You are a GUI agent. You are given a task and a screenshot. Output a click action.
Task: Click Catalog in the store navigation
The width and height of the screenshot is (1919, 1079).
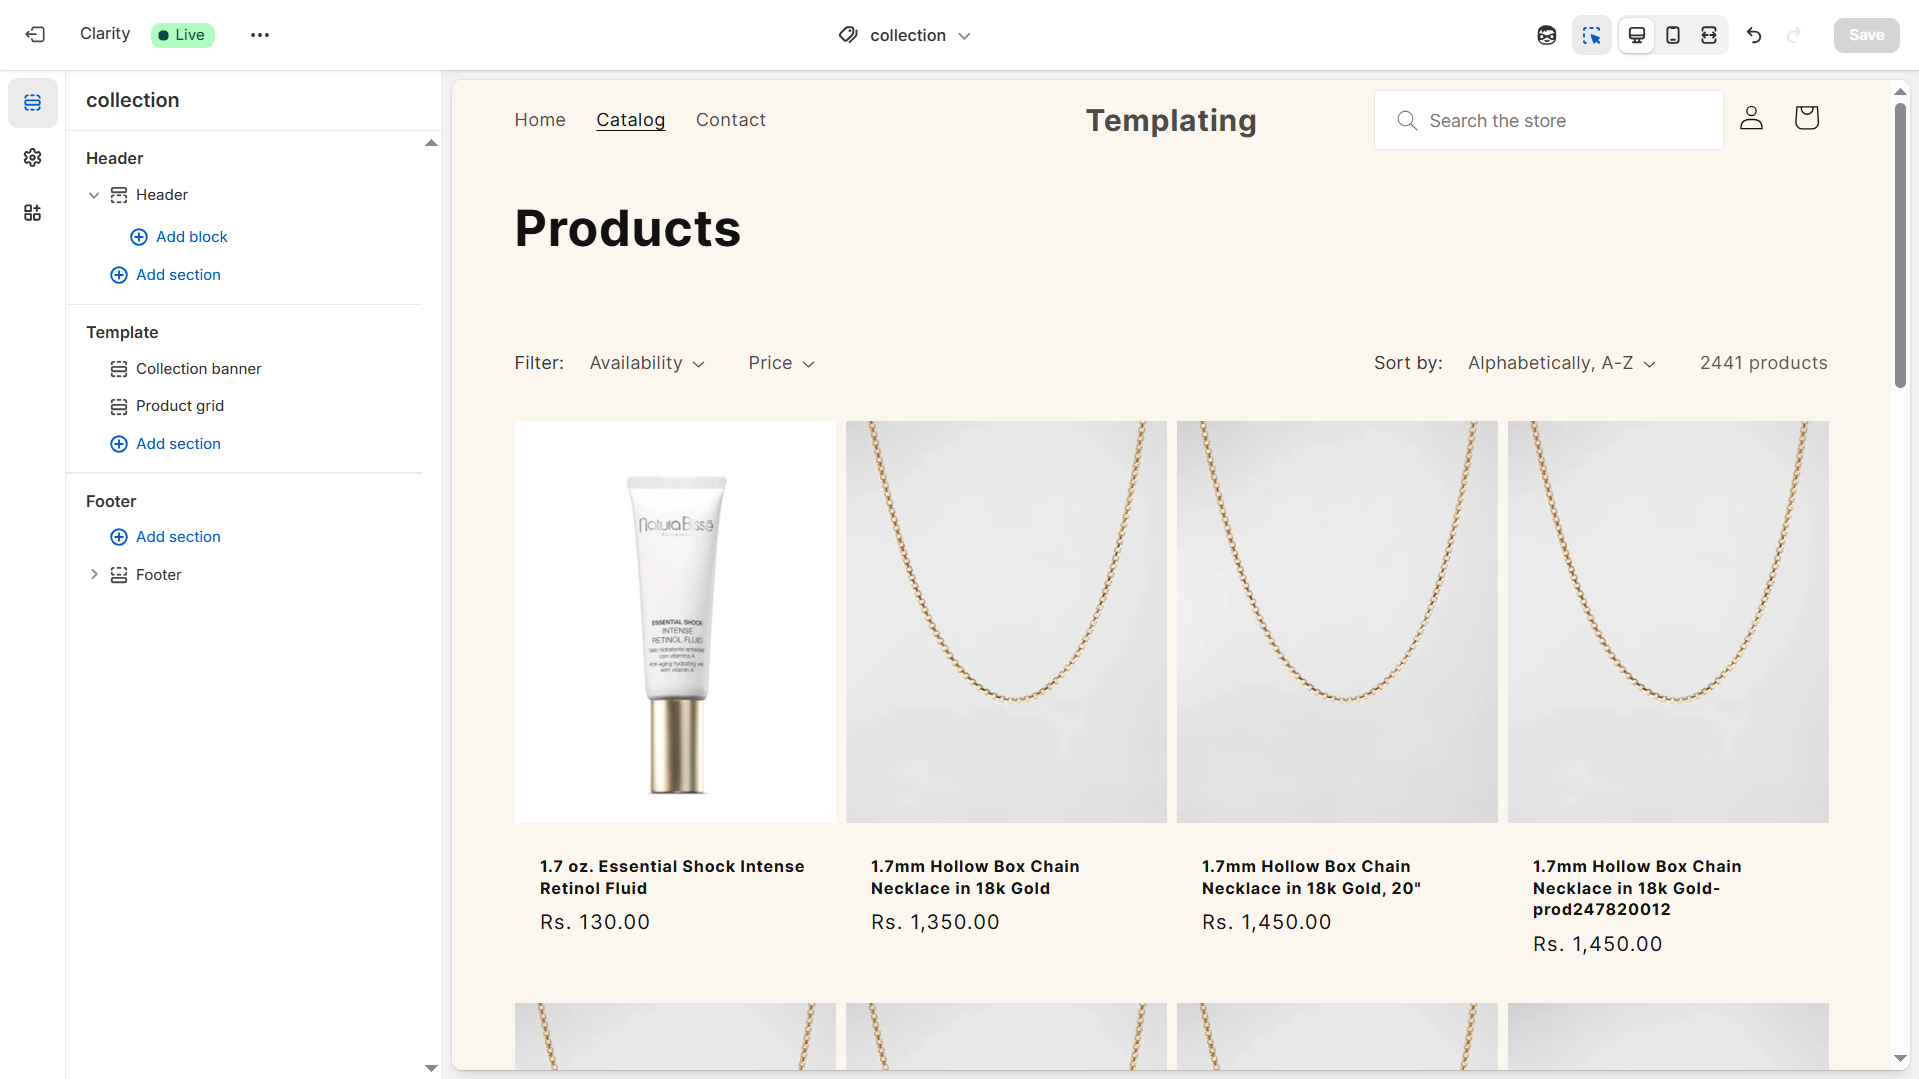pyautogui.click(x=630, y=120)
